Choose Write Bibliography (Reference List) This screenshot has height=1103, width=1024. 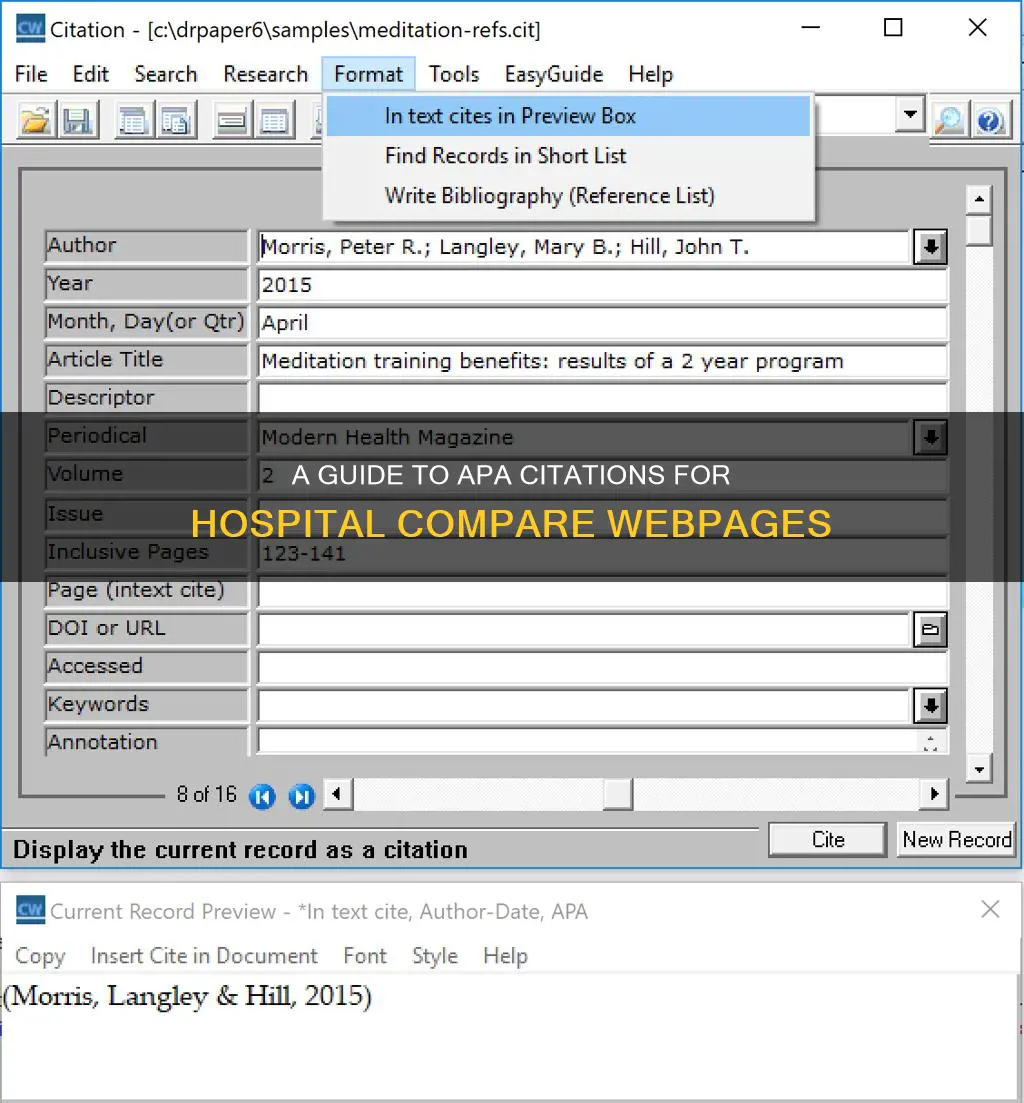pyautogui.click(x=568, y=196)
